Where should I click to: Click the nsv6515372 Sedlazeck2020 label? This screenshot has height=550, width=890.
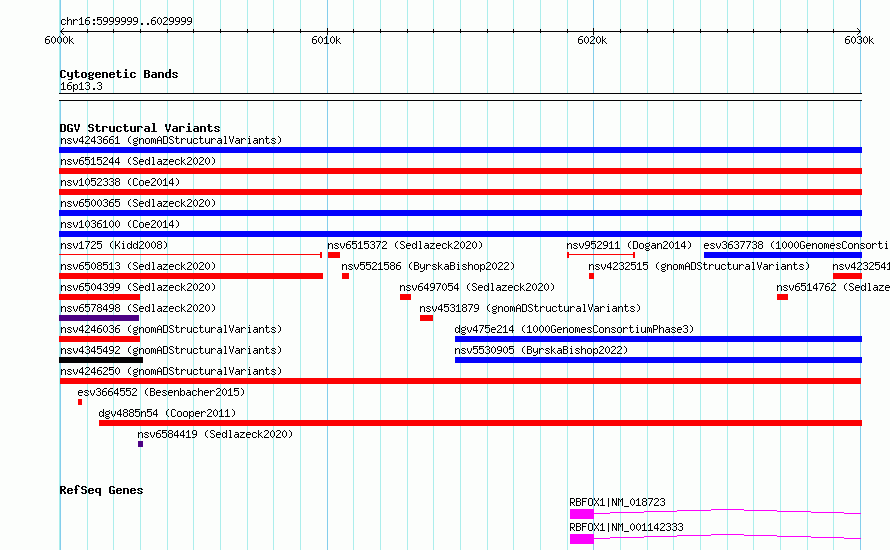tap(405, 245)
